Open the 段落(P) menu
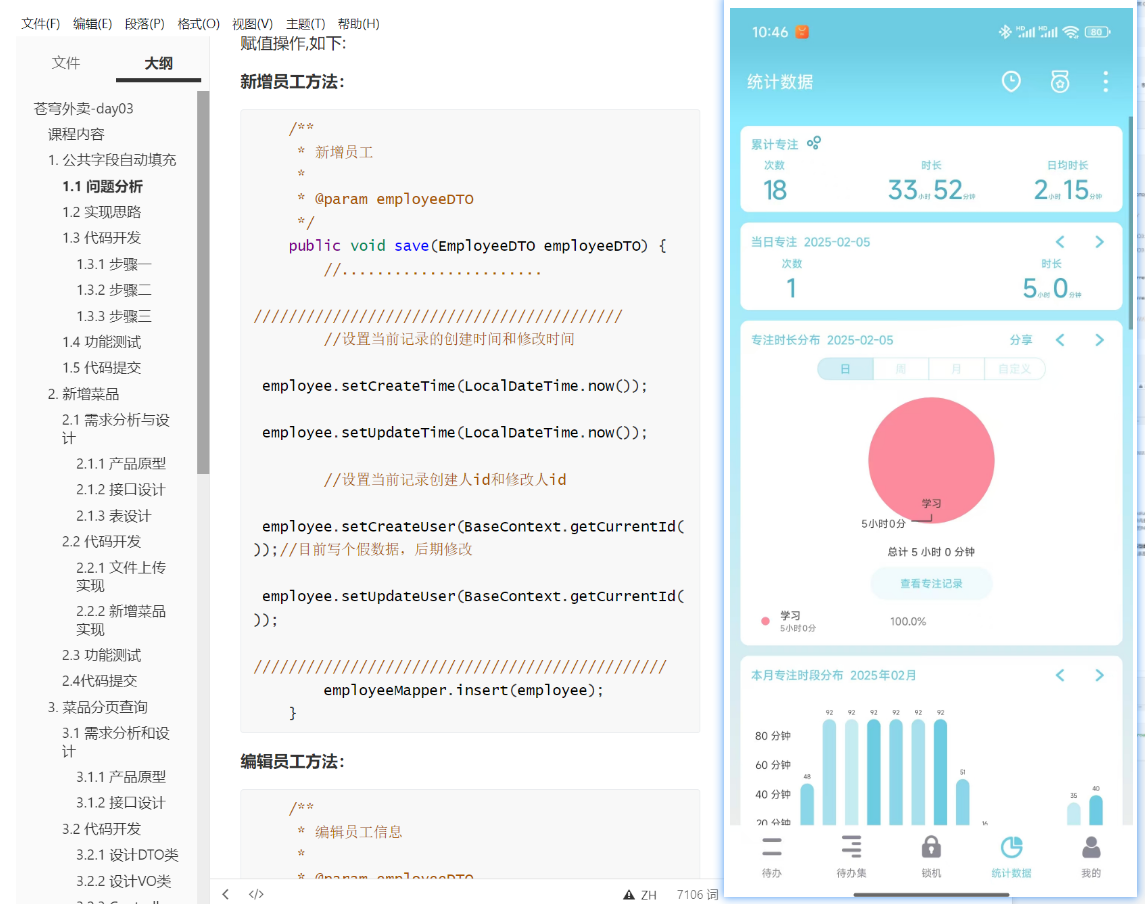 [x=145, y=23]
